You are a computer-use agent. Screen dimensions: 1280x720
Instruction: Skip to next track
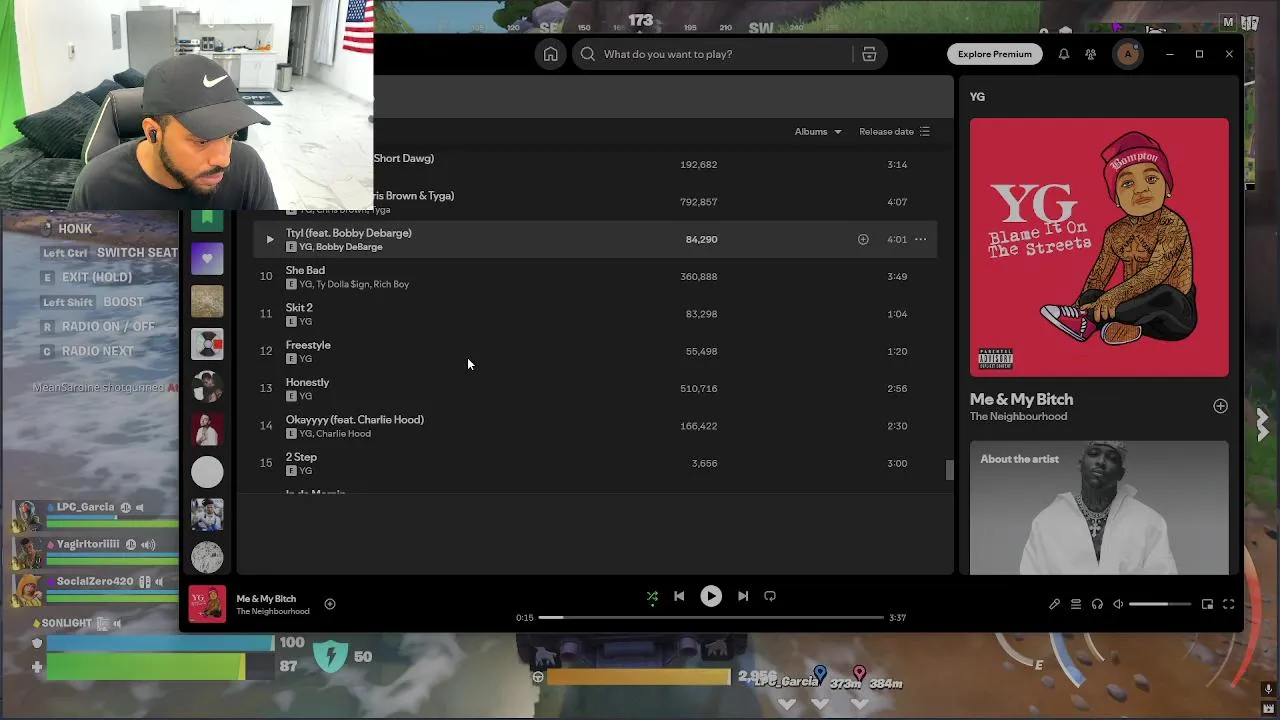pos(743,596)
